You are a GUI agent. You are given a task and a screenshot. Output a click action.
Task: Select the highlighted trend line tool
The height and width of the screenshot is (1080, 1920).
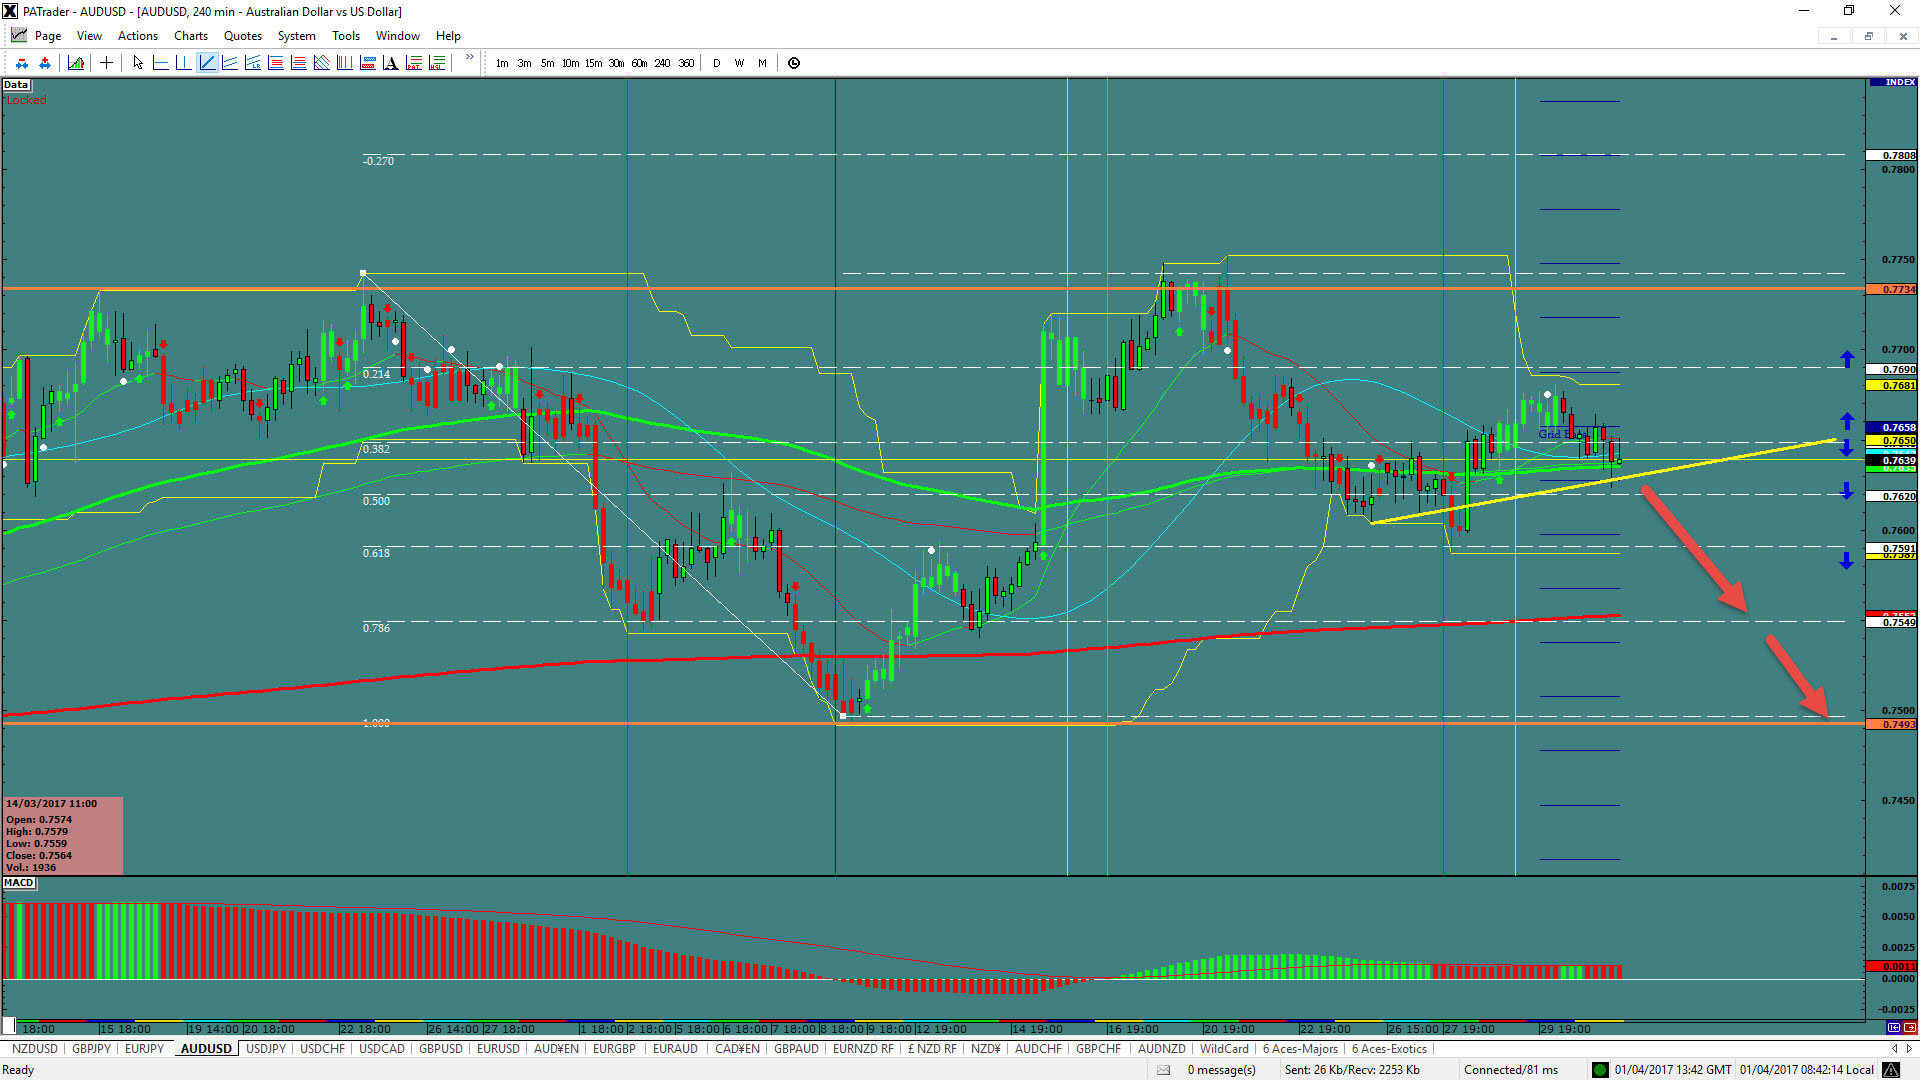(207, 63)
